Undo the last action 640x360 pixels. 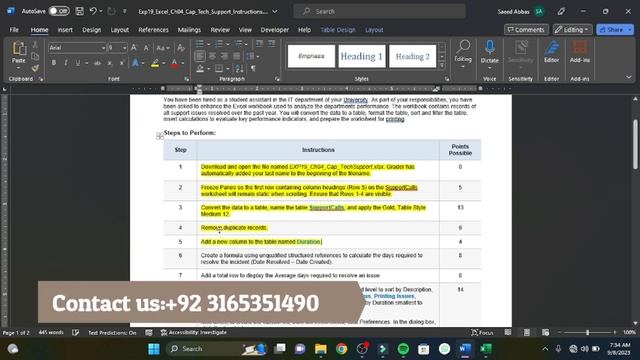coord(93,11)
